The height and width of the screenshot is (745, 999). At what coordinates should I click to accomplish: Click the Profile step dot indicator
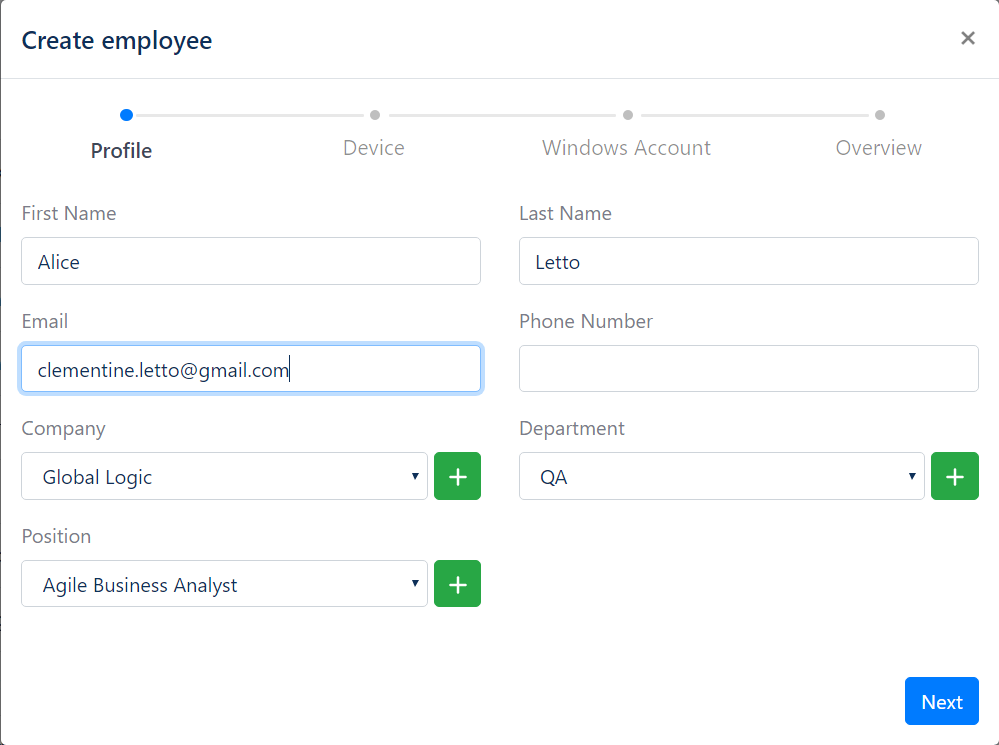point(126,115)
